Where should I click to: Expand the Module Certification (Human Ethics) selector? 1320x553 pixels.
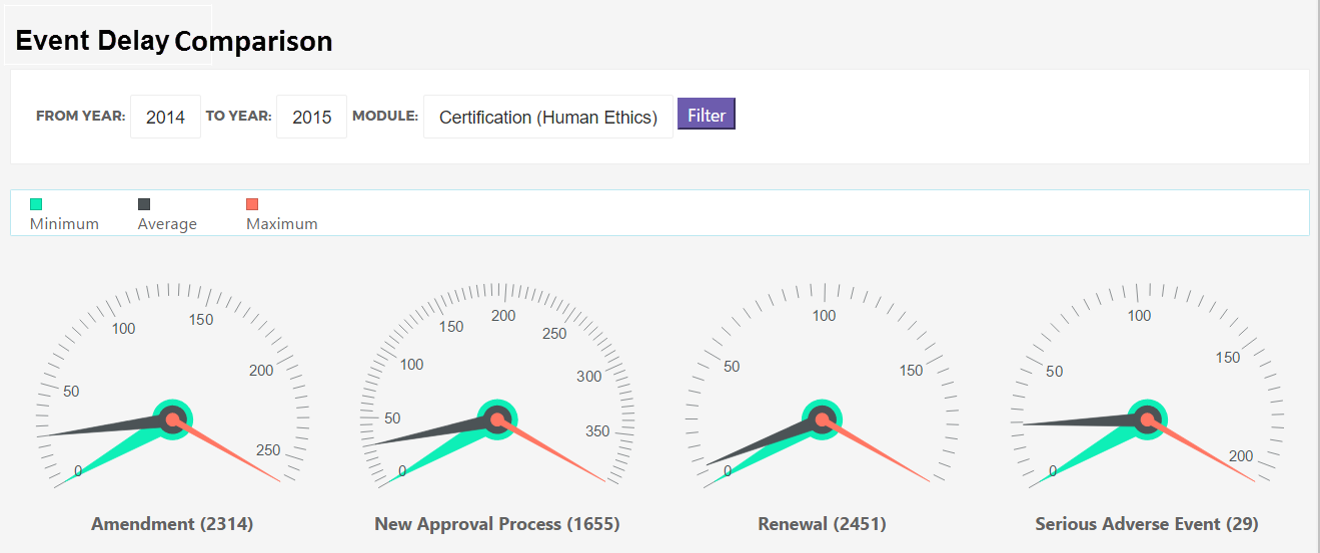point(548,117)
